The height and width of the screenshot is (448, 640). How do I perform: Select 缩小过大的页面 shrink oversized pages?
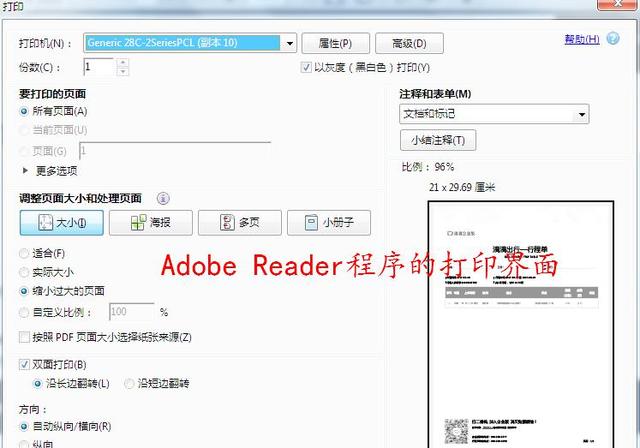[24, 291]
